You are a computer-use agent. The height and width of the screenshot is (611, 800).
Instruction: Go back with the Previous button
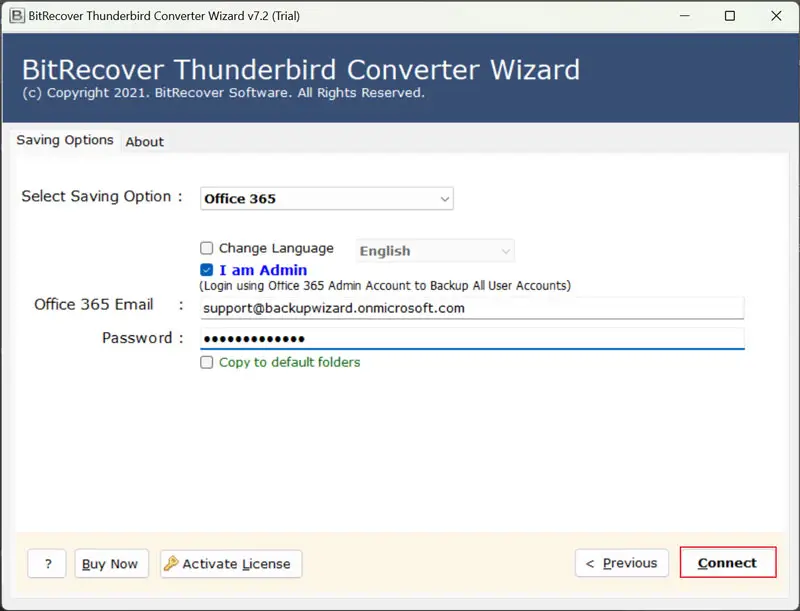621,563
